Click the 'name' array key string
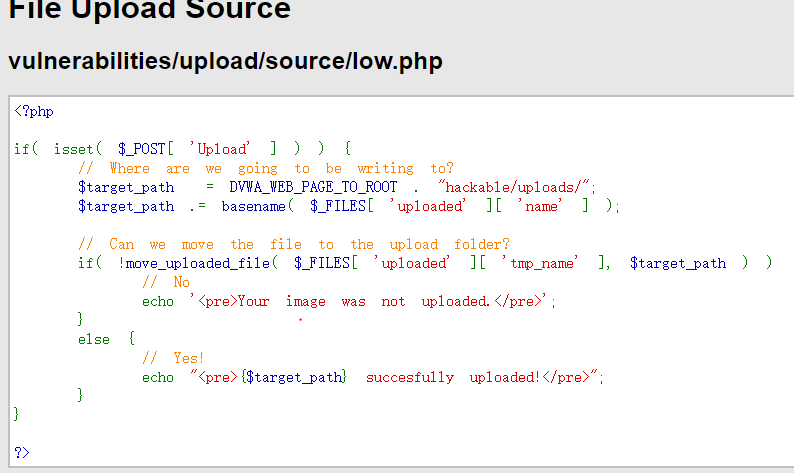Screen dimensions: 794x473 540,206
